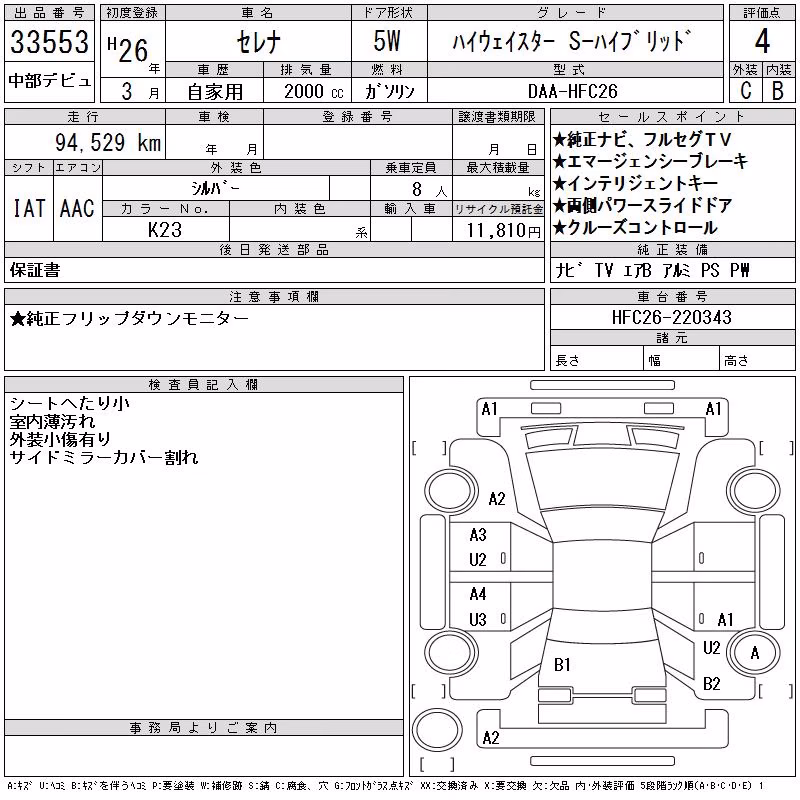Click the recycle deposit 11,810円
Image resolution: width=800 pixels, height=800 pixels.
coord(504,231)
